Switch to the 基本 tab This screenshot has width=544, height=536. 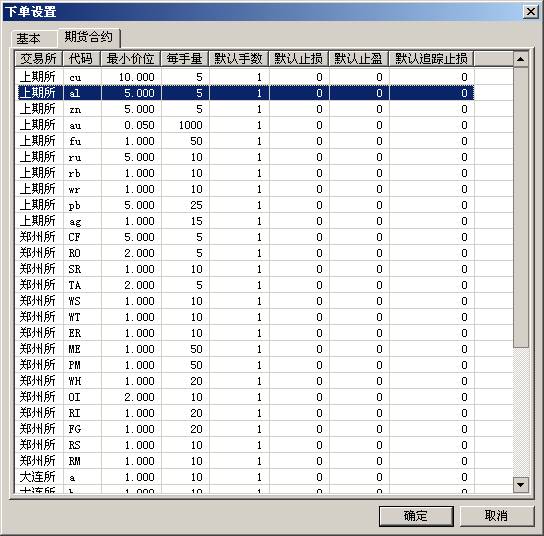click(34, 39)
